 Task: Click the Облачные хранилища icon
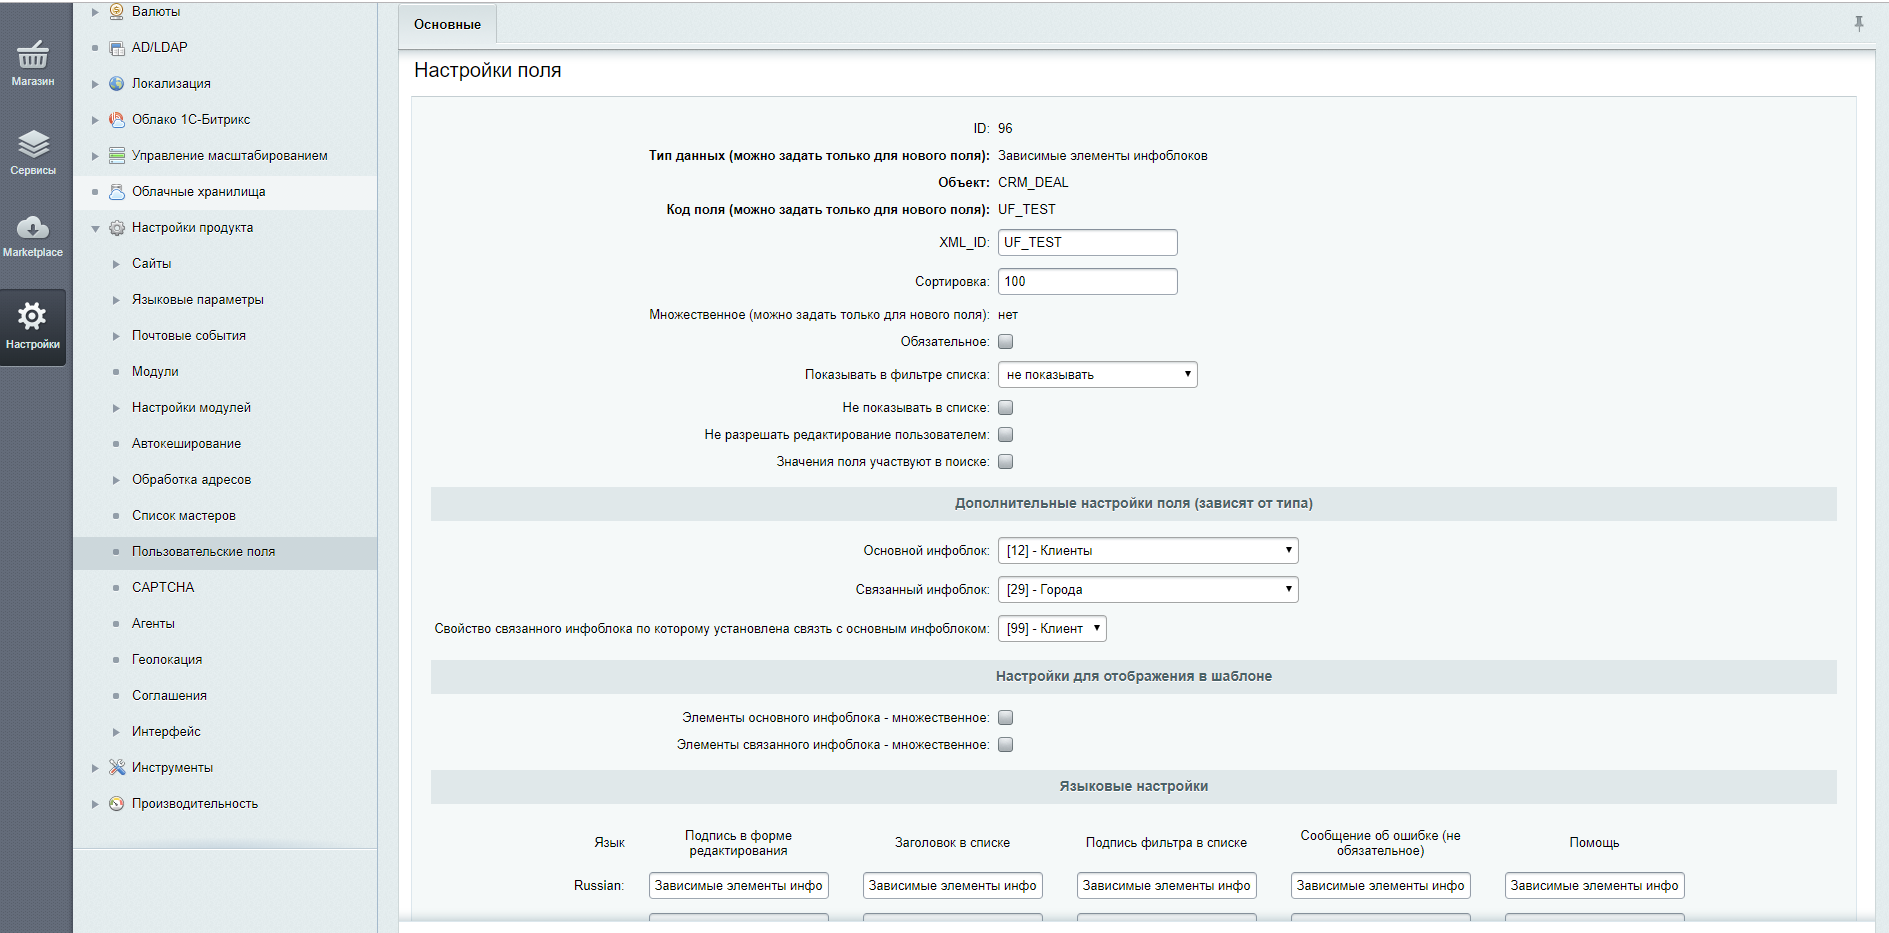pos(117,192)
